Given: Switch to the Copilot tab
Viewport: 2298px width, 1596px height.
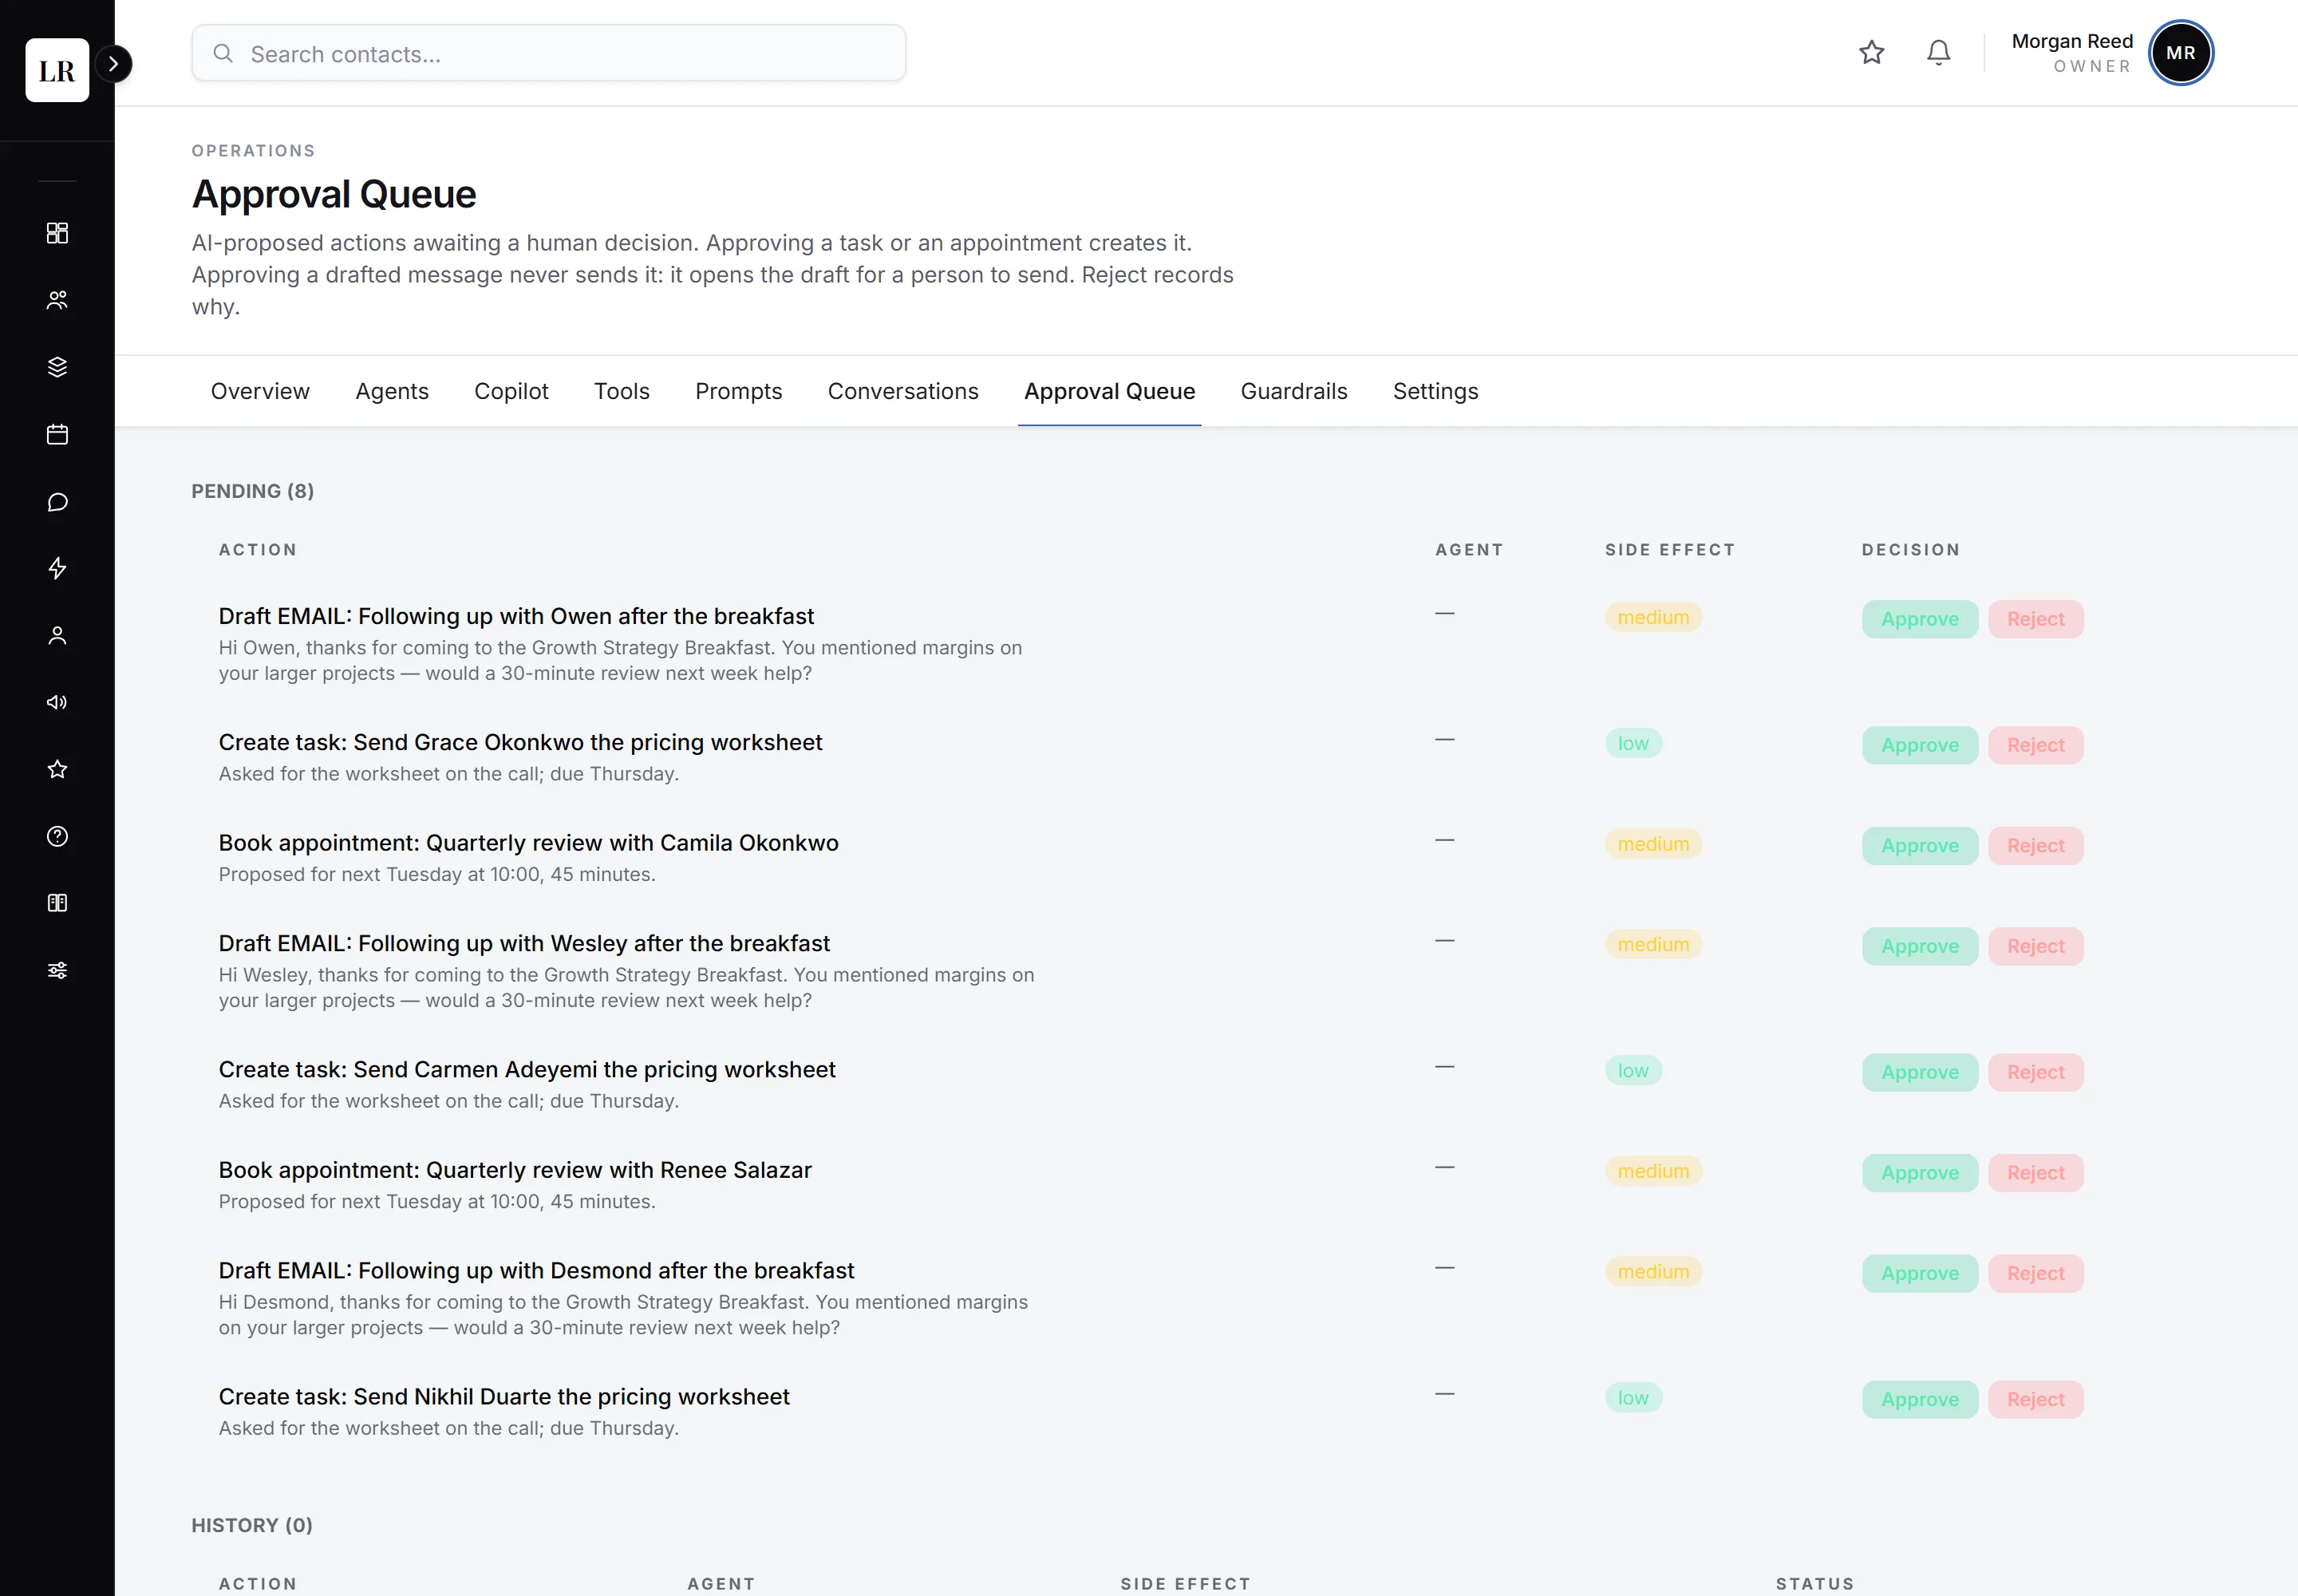Looking at the screenshot, I should tap(511, 391).
